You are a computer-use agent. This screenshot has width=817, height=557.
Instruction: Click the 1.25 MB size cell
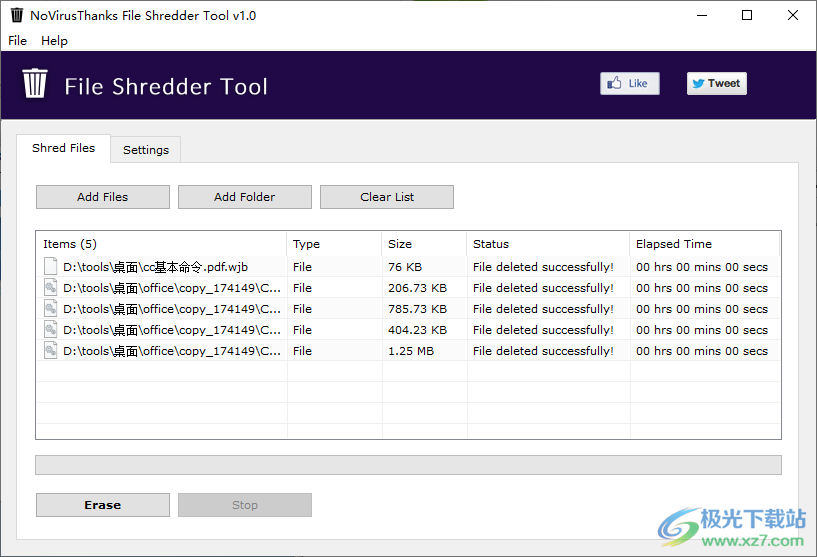411,351
